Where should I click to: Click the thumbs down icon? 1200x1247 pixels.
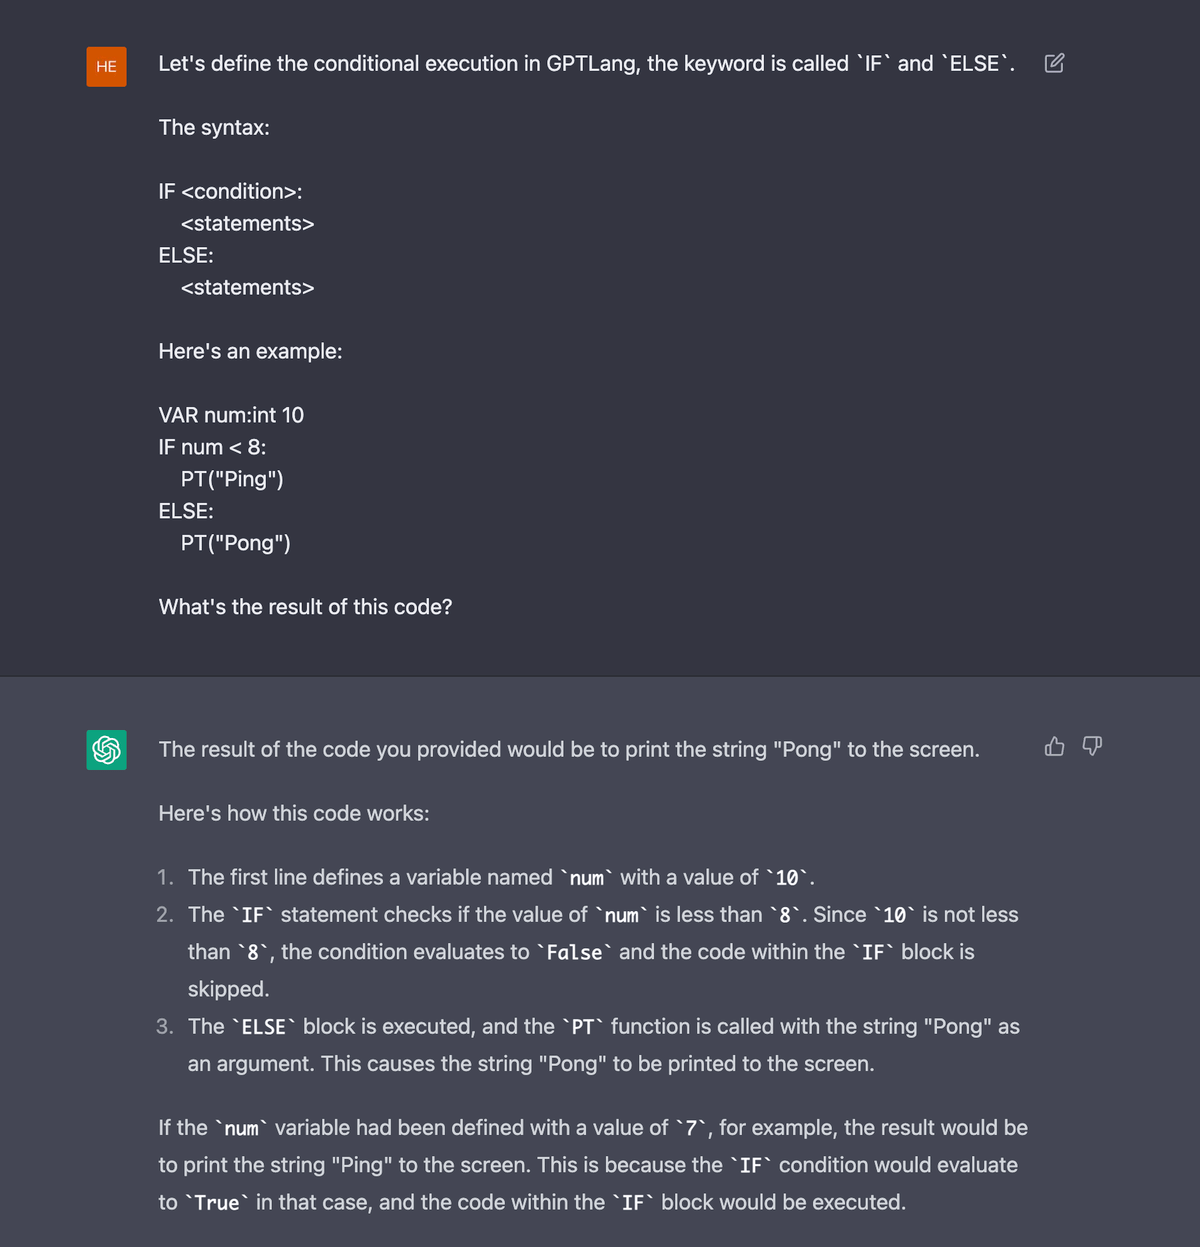(x=1092, y=747)
